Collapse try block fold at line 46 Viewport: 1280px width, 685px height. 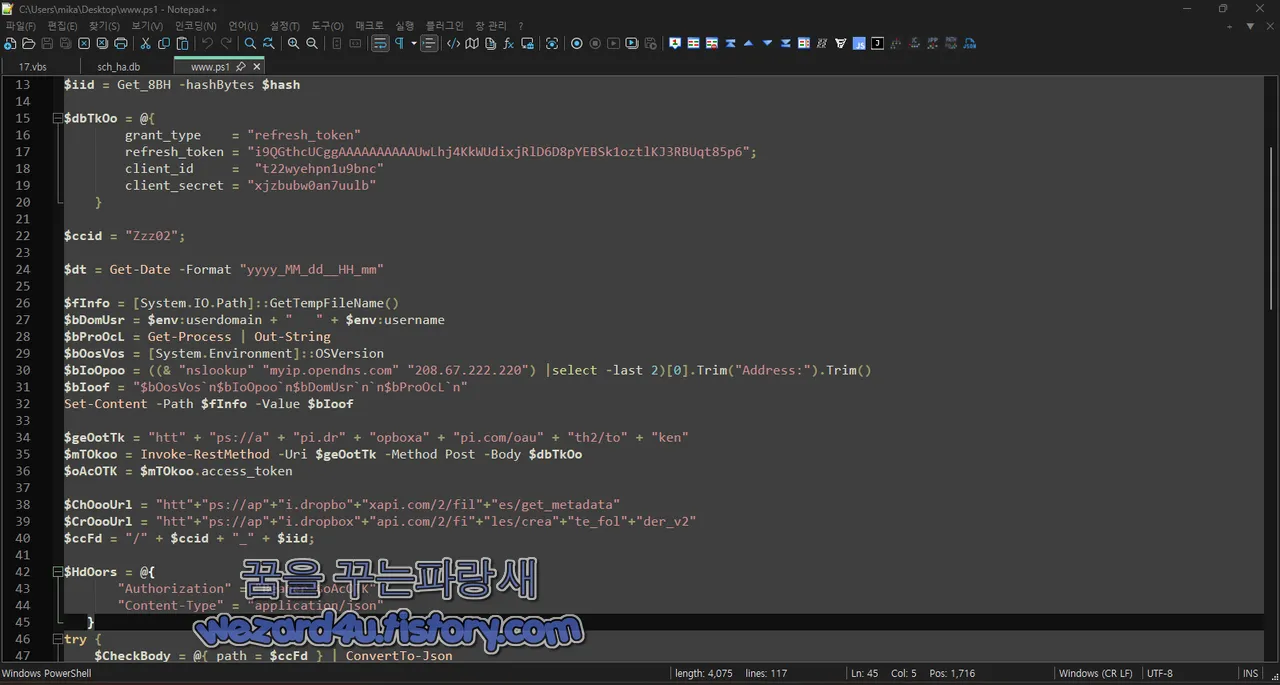pyautogui.click(x=57, y=639)
